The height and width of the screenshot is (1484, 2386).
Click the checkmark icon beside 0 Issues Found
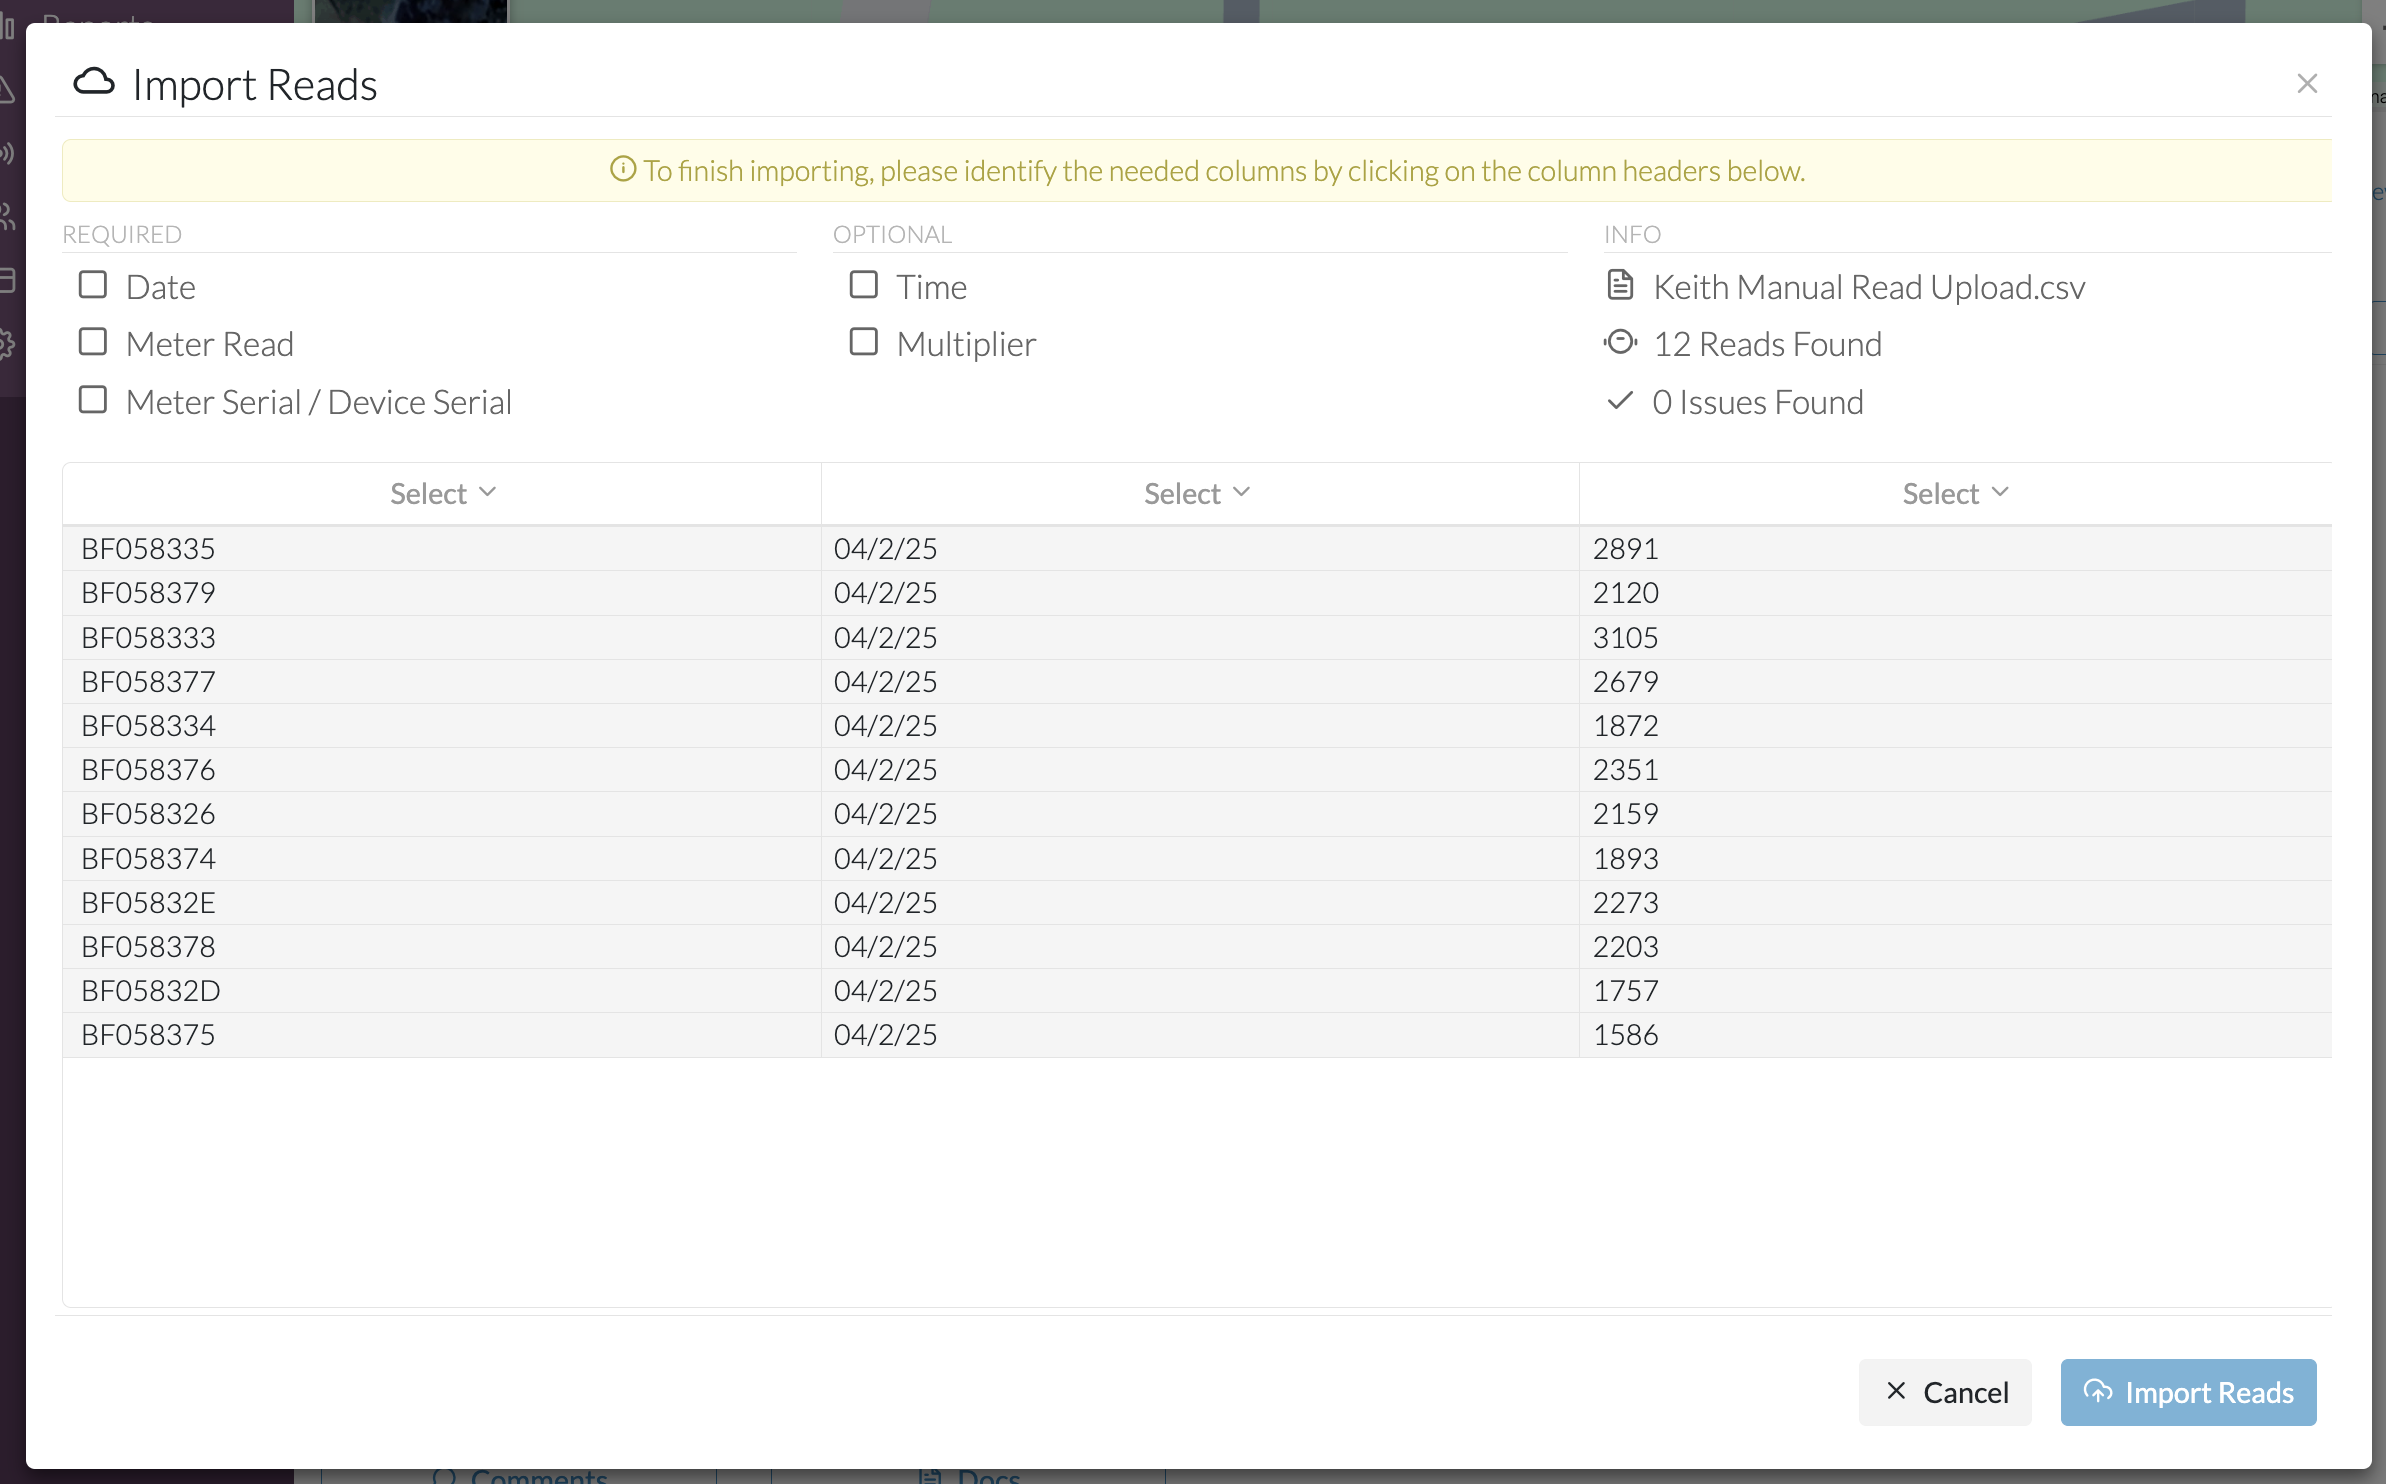[1620, 400]
